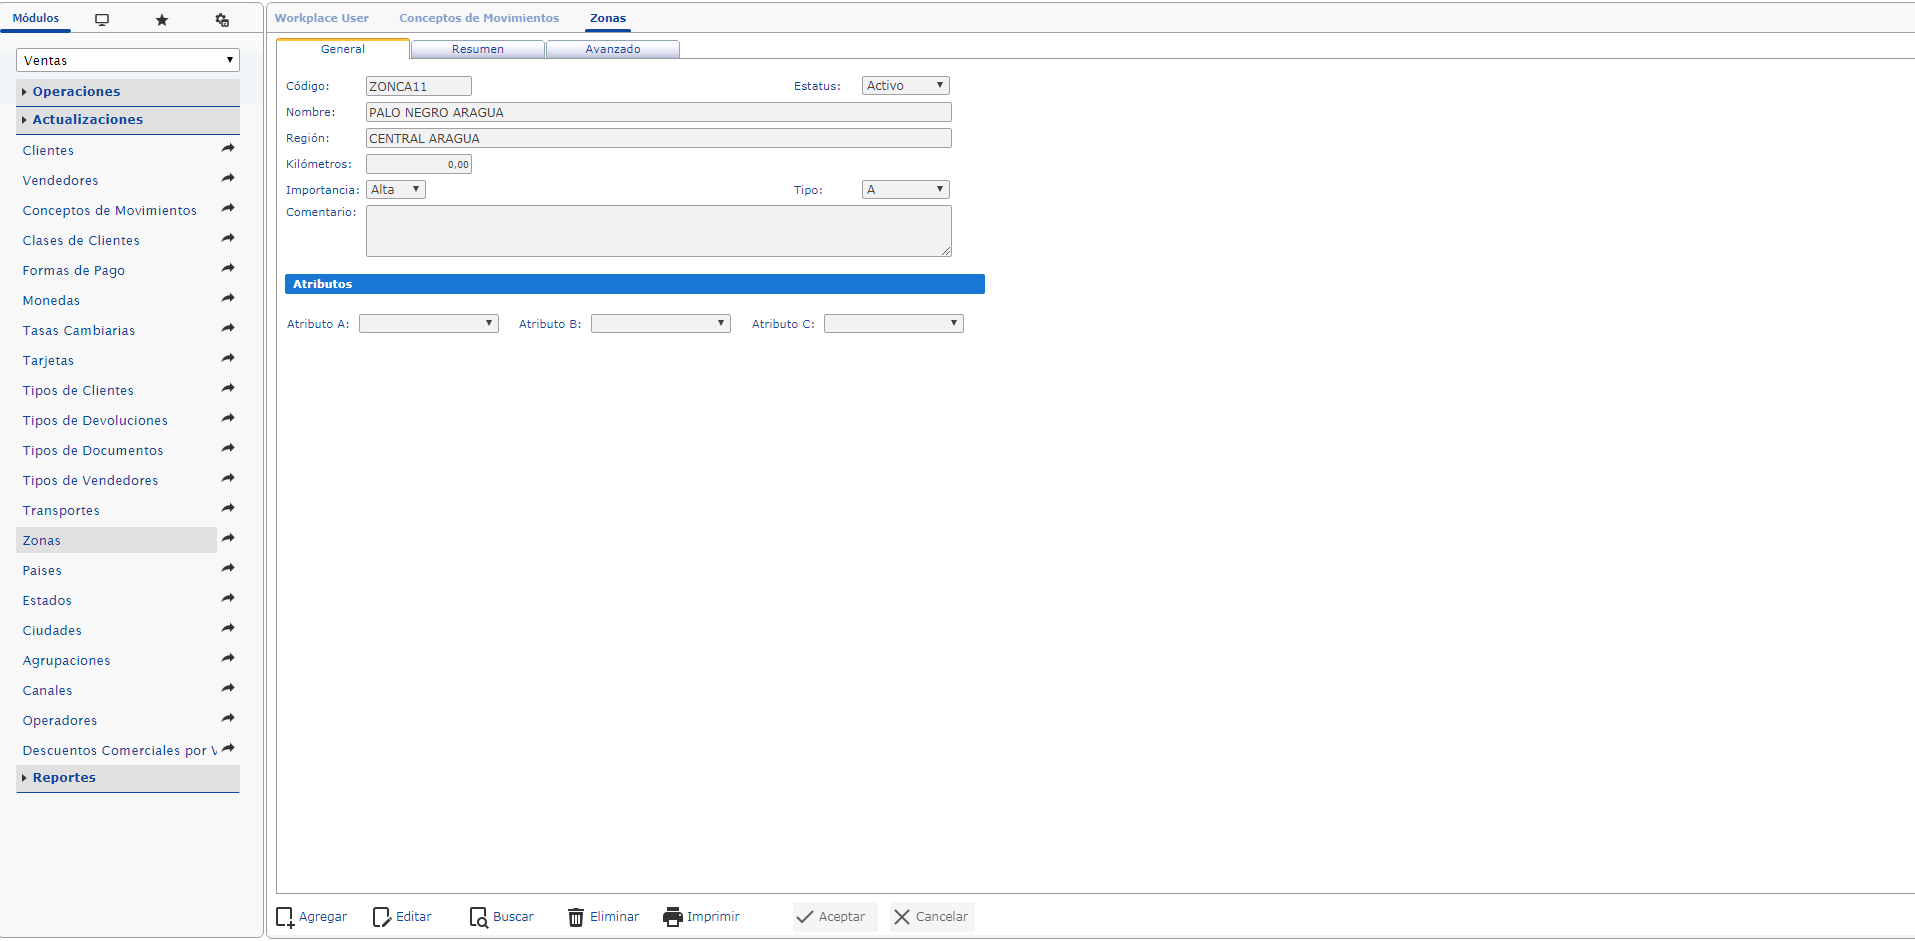
Task: Open the gears settings tab
Action: (x=222, y=19)
